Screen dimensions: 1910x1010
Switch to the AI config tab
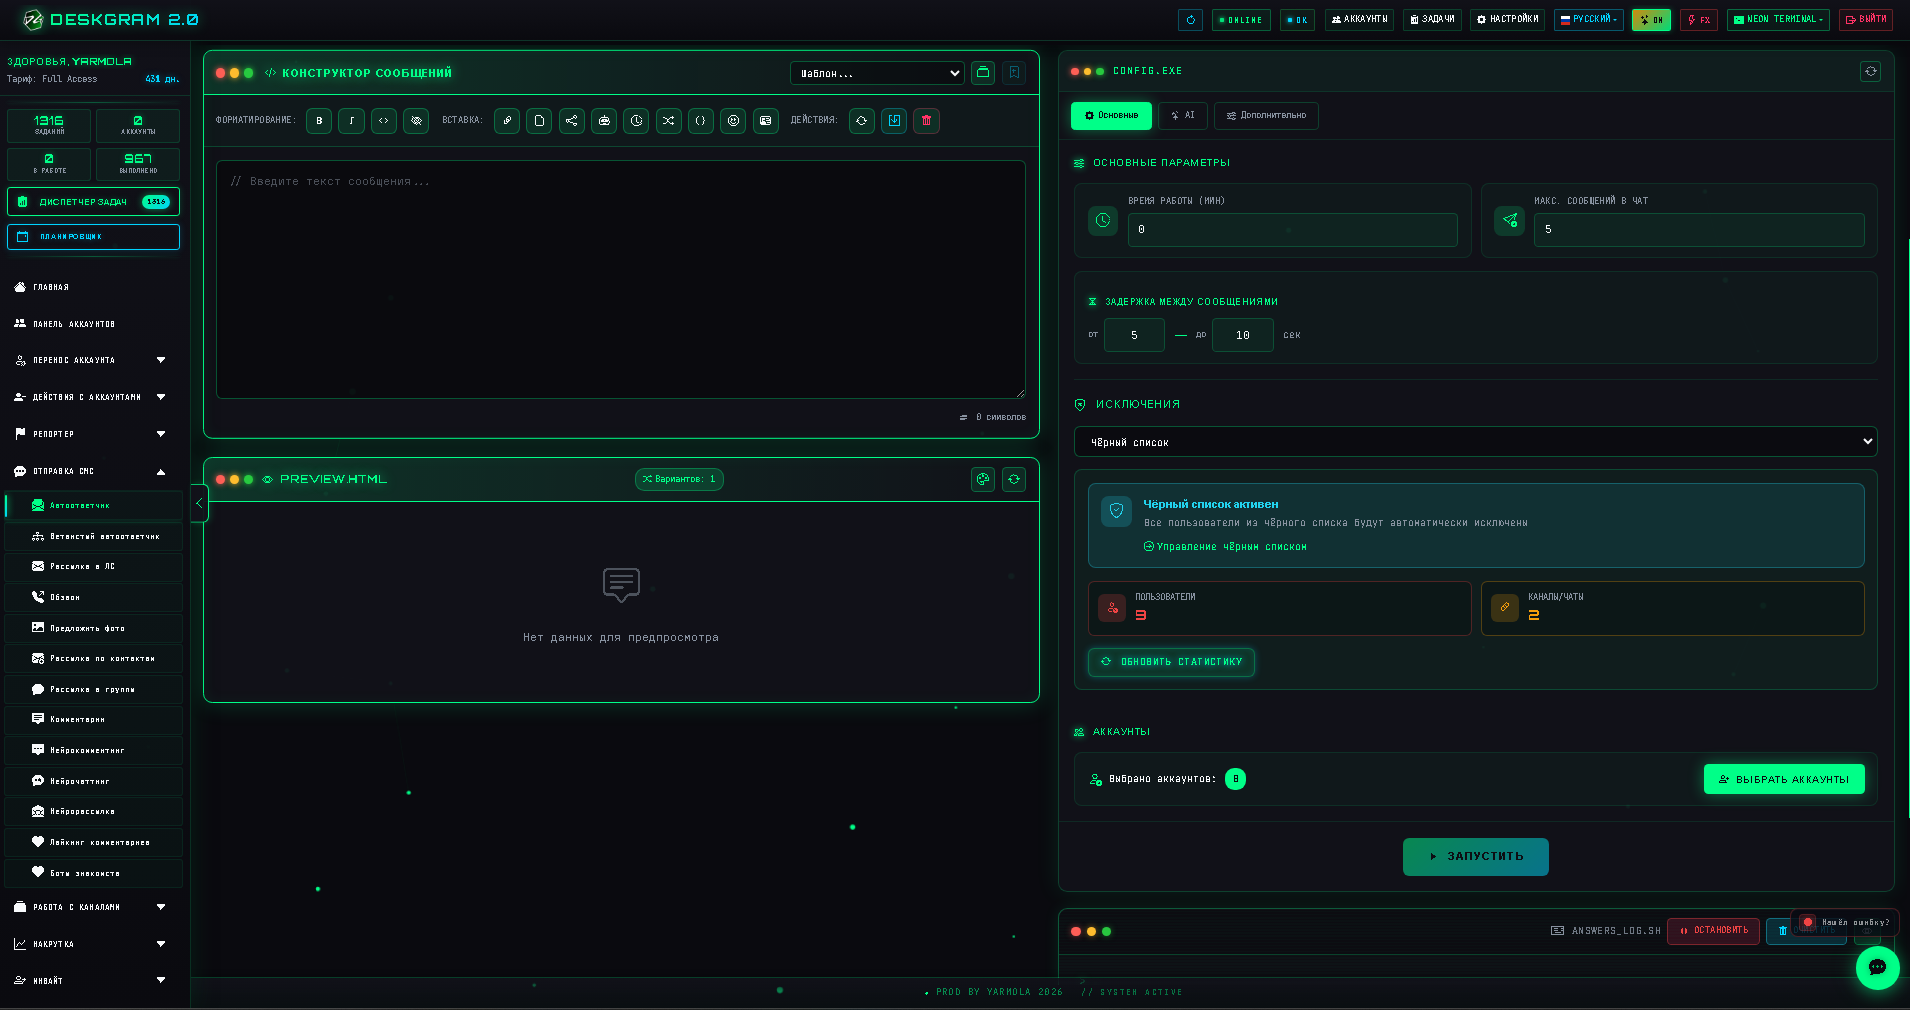(x=1183, y=116)
